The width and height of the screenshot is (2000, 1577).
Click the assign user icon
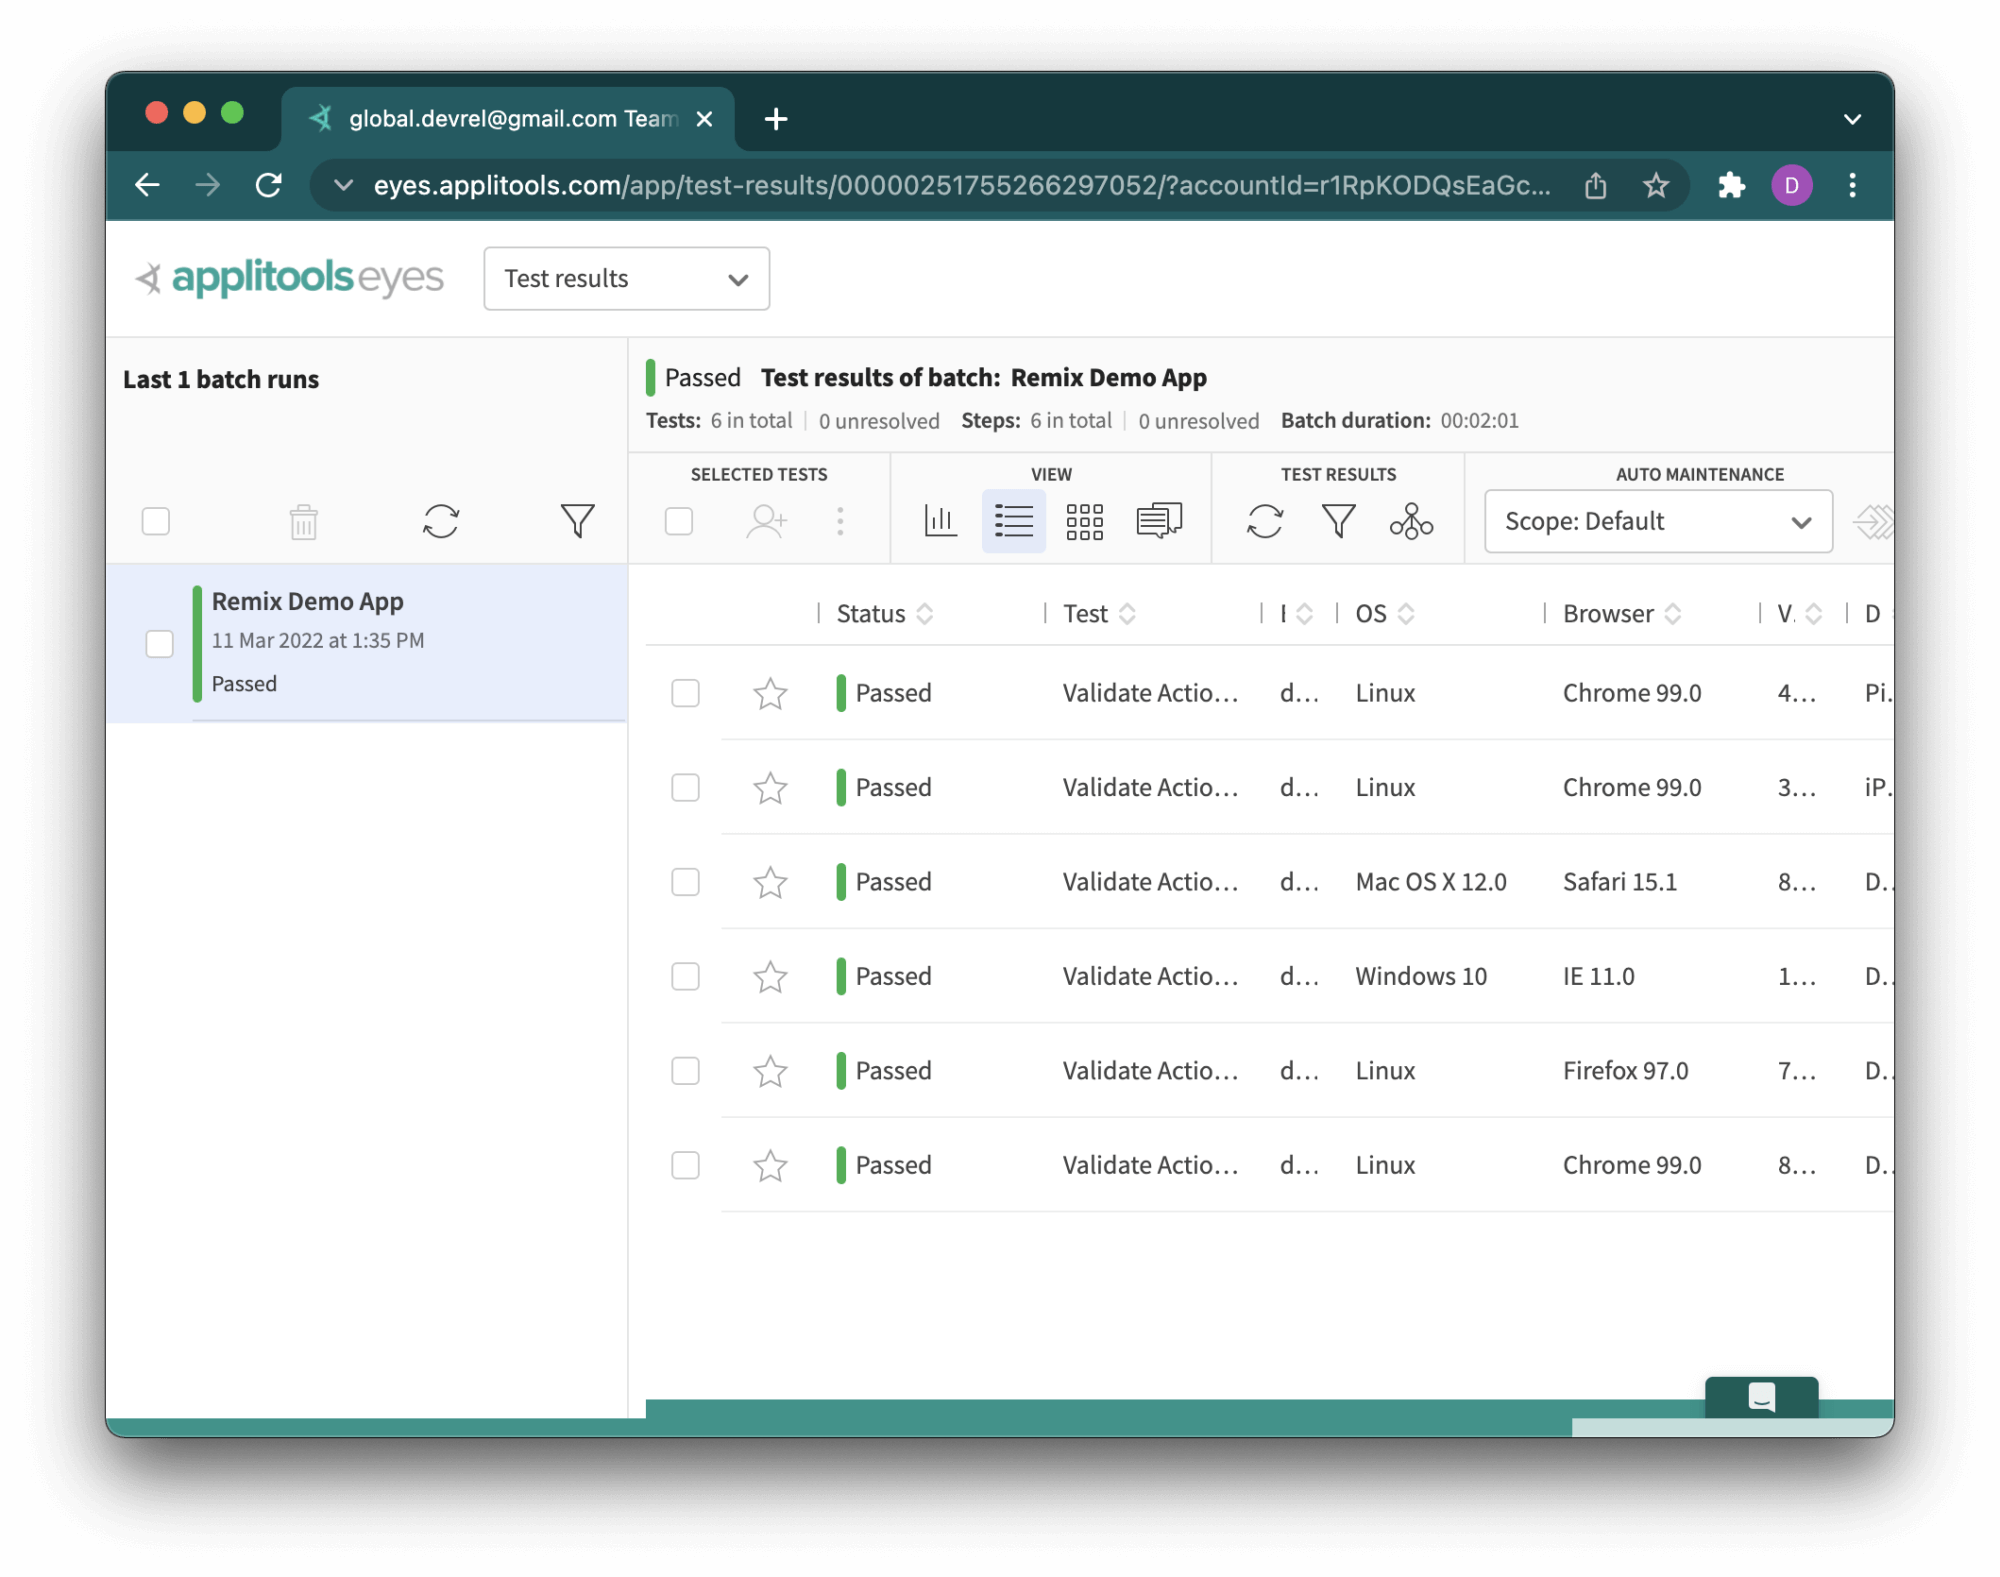(767, 521)
